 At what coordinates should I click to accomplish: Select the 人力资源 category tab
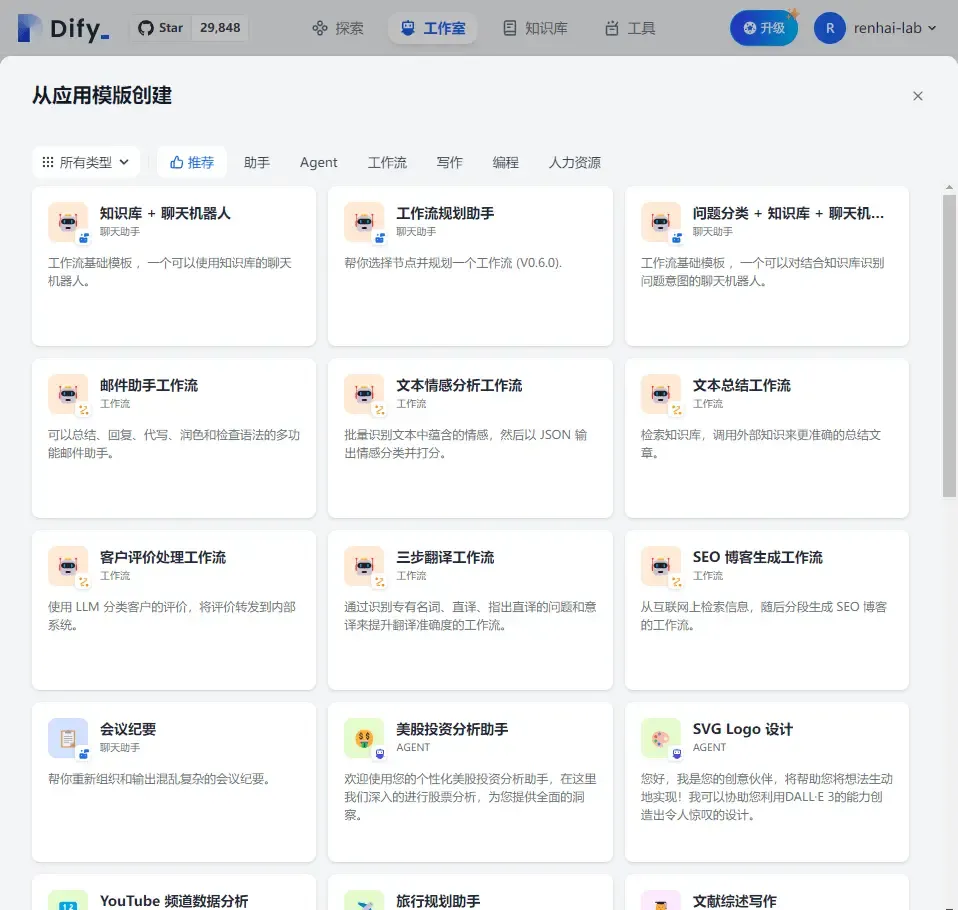(575, 162)
